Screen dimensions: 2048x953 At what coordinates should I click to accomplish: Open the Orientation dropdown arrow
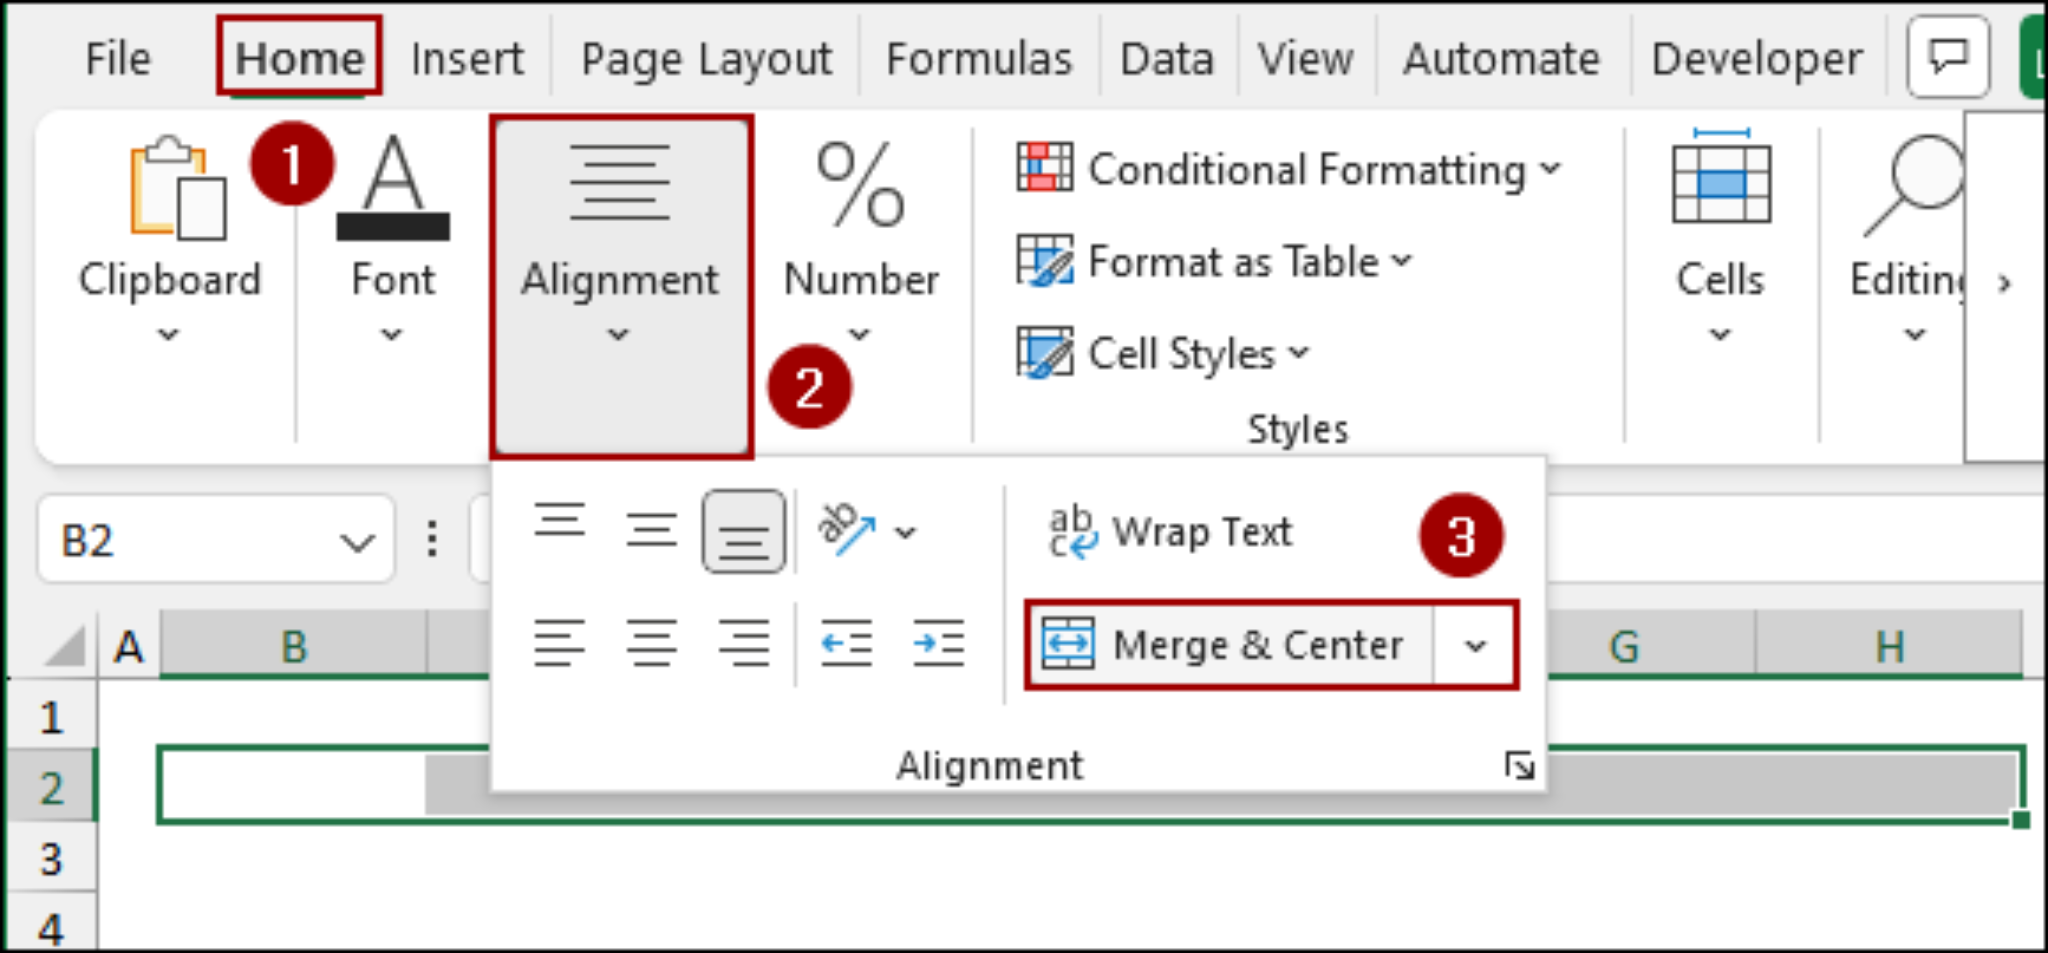coord(905,532)
